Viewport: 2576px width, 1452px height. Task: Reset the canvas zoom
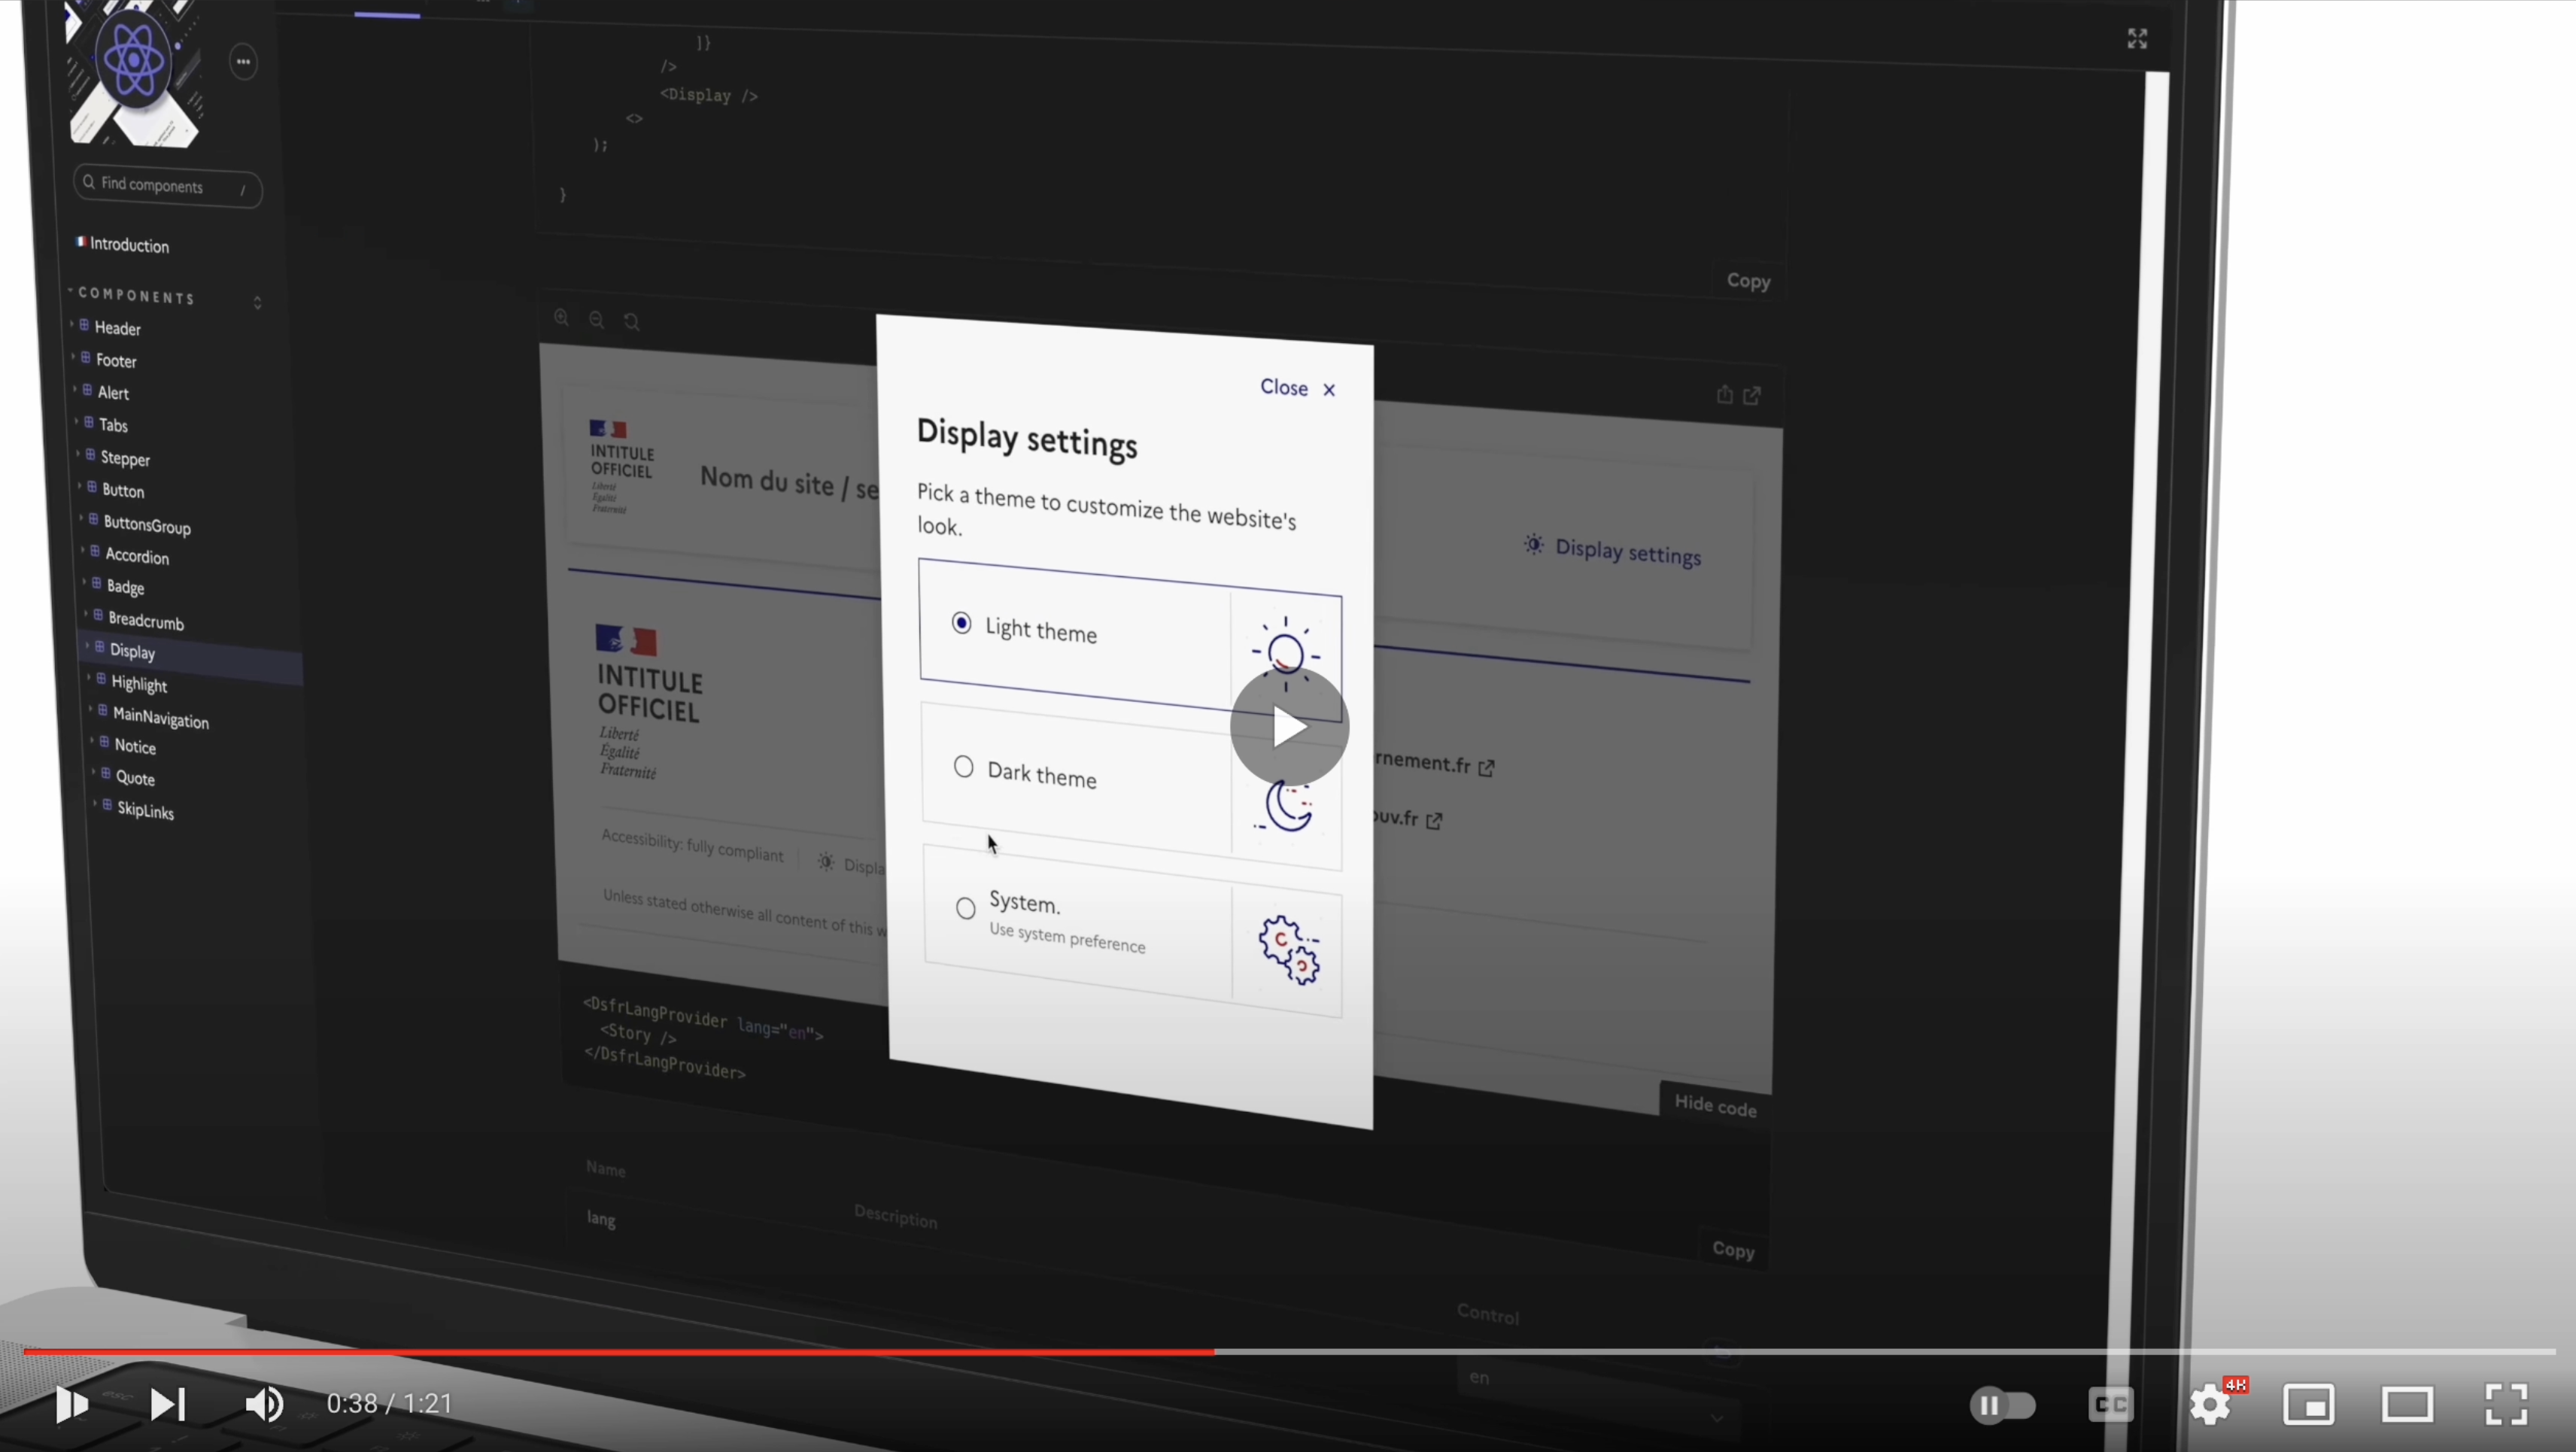click(x=632, y=322)
